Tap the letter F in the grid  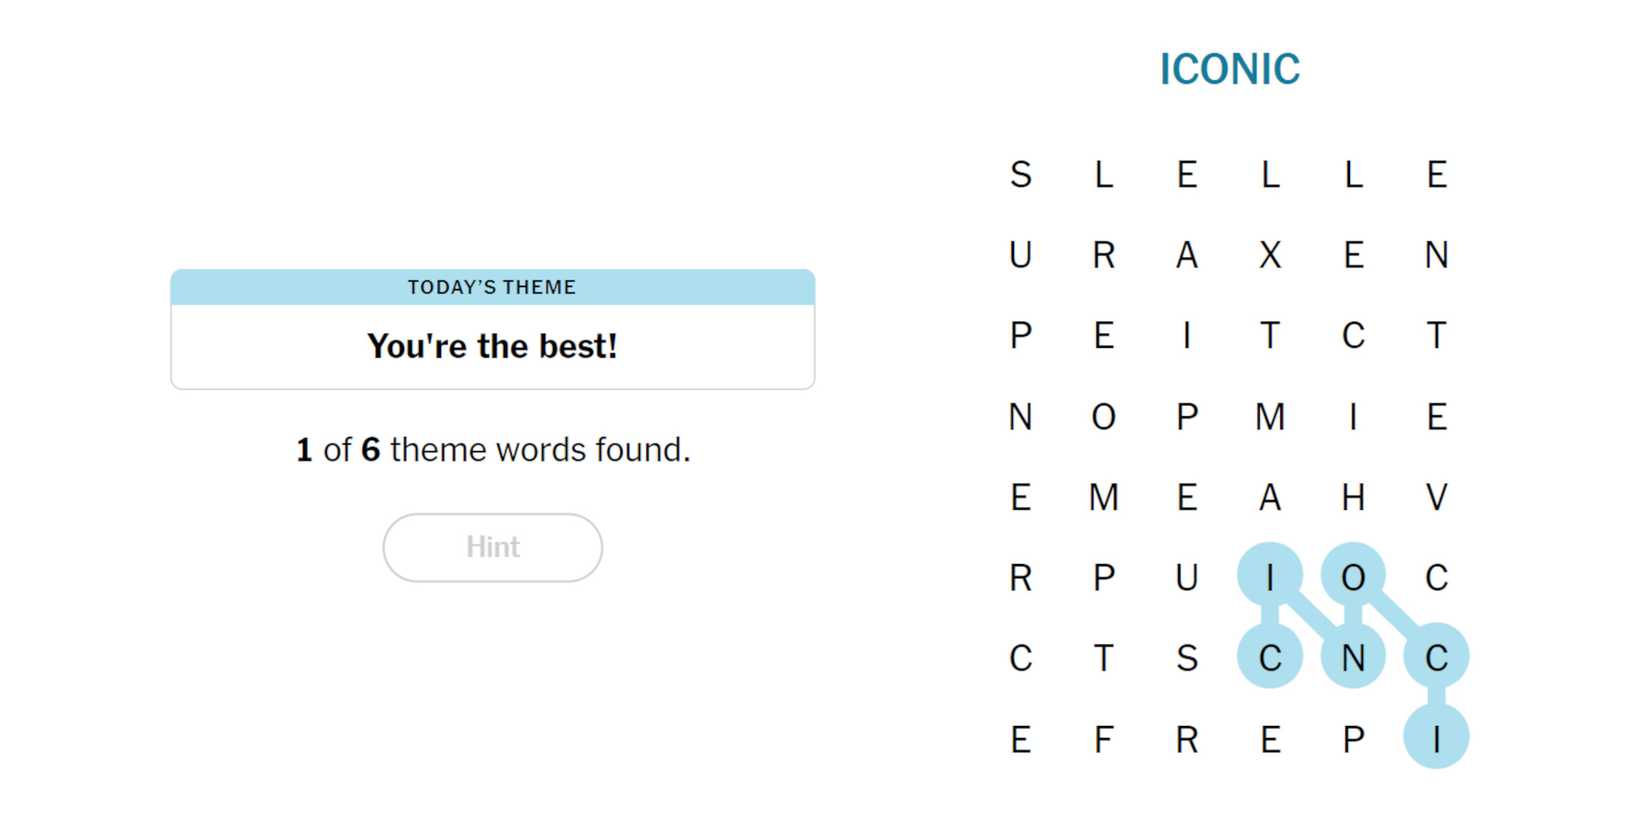[x=1103, y=739]
